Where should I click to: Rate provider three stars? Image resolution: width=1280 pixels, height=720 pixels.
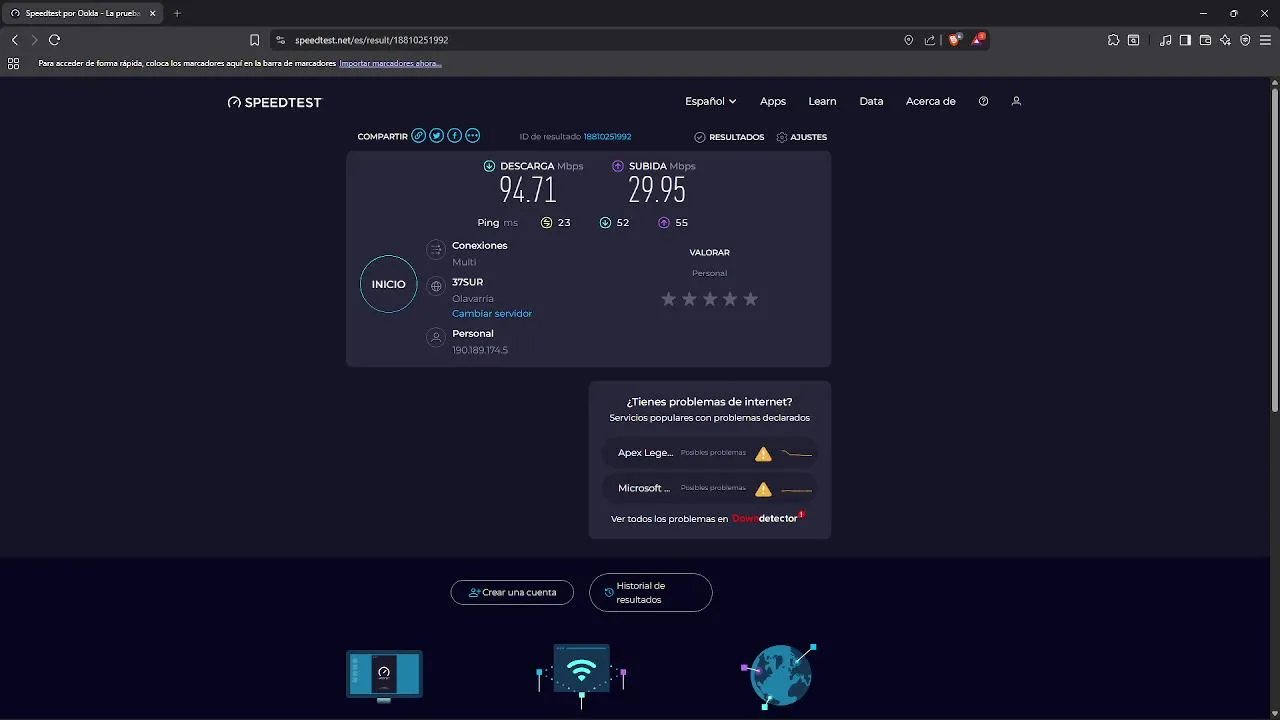pyautogui.click(x=709, y=299)
